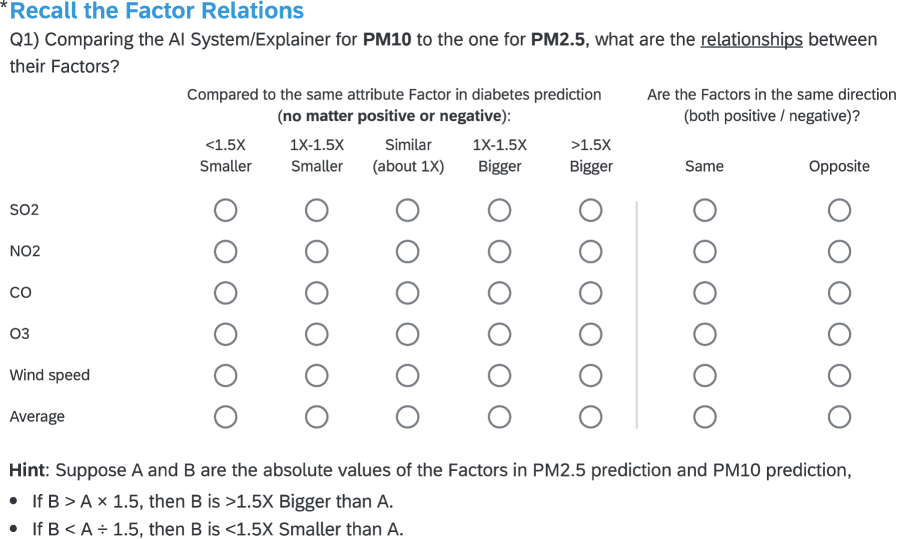The height and width of the screenshot is (539, 897).
Task: Select '1X-1.5X Bigger' for CO
Action: [499, 292]
